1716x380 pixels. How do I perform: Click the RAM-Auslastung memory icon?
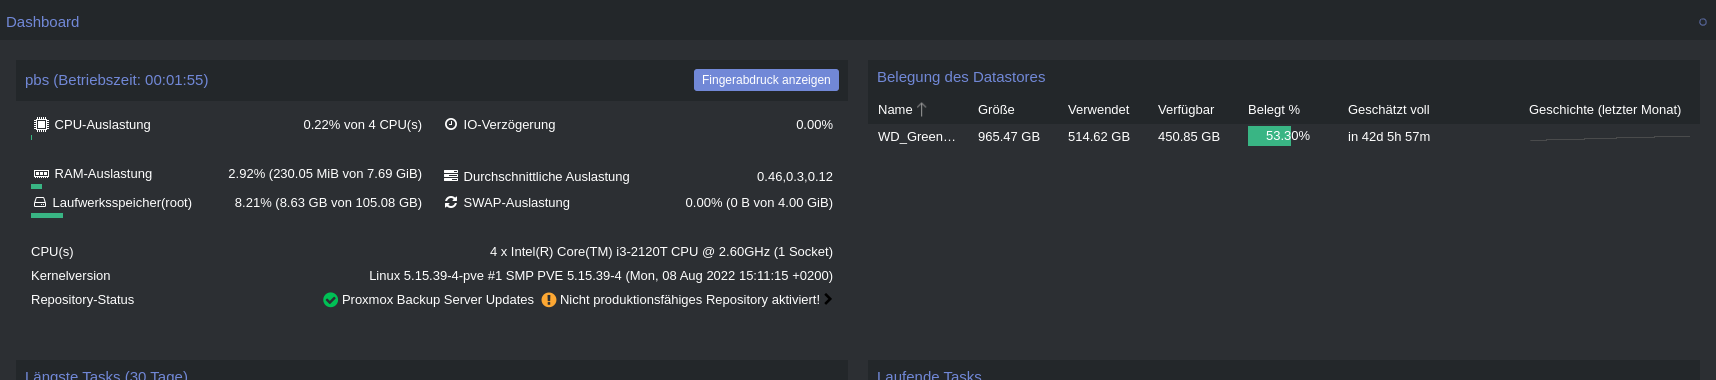pyautogui.click(x=41, y=174)
